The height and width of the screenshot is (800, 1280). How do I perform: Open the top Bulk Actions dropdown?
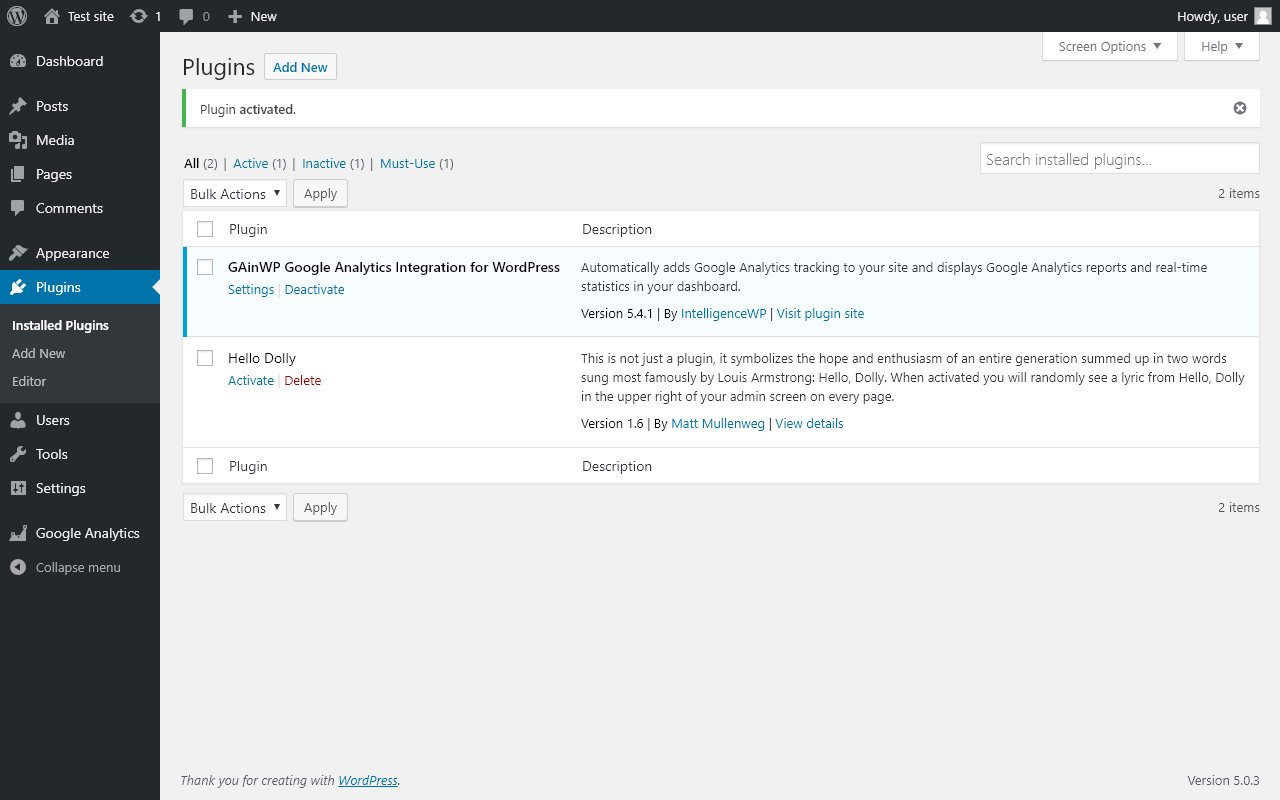pos(235,193)
